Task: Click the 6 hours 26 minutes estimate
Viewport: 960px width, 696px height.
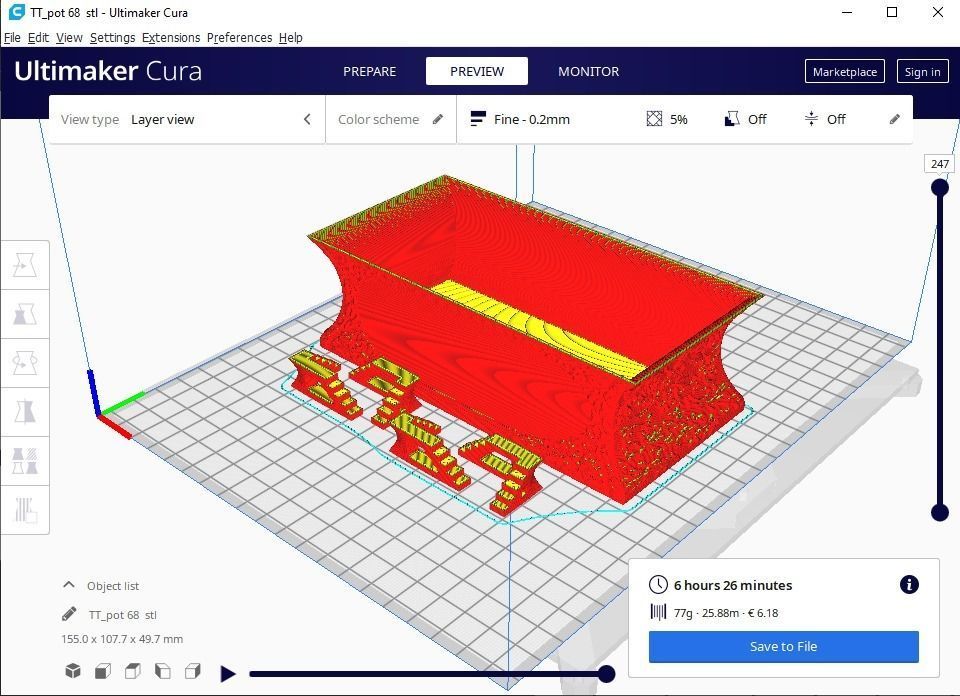Action: click(x=733, y=585)
